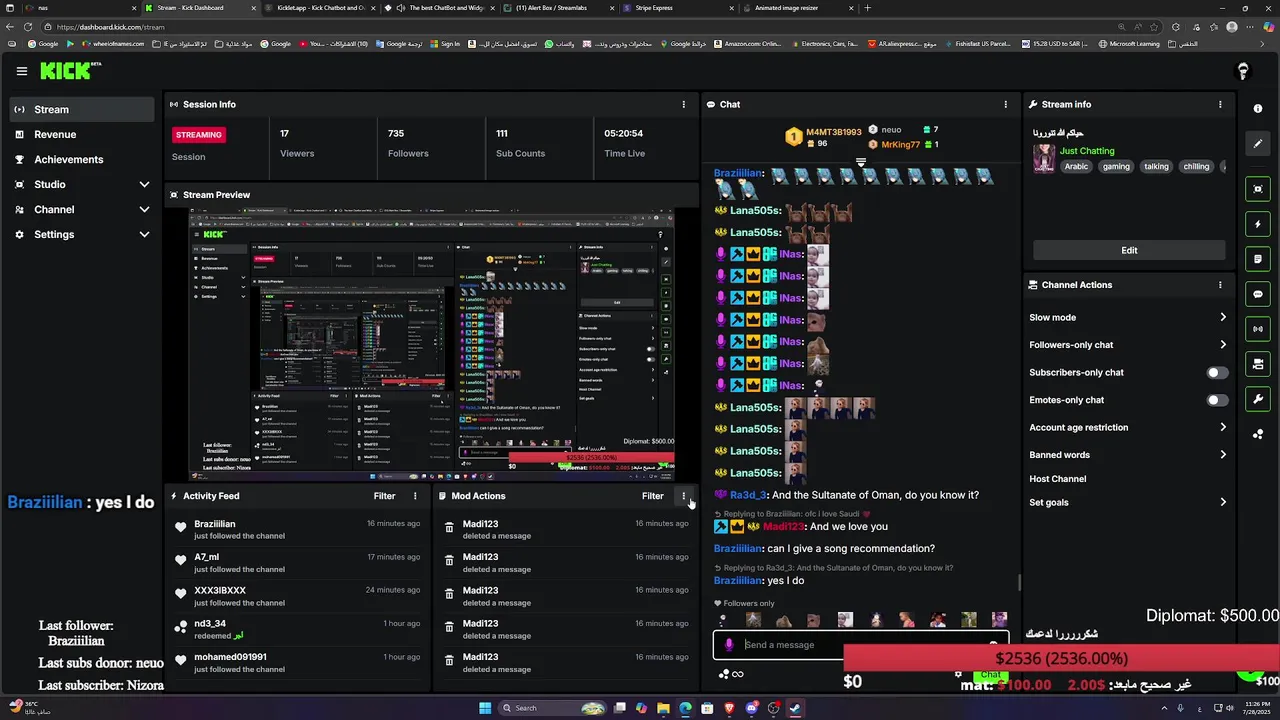The width and height of the screenshot is (1280, 720).
Task: Click the info icon in right toolbar
Action: pyautogui.click(x=1258, y=108)
